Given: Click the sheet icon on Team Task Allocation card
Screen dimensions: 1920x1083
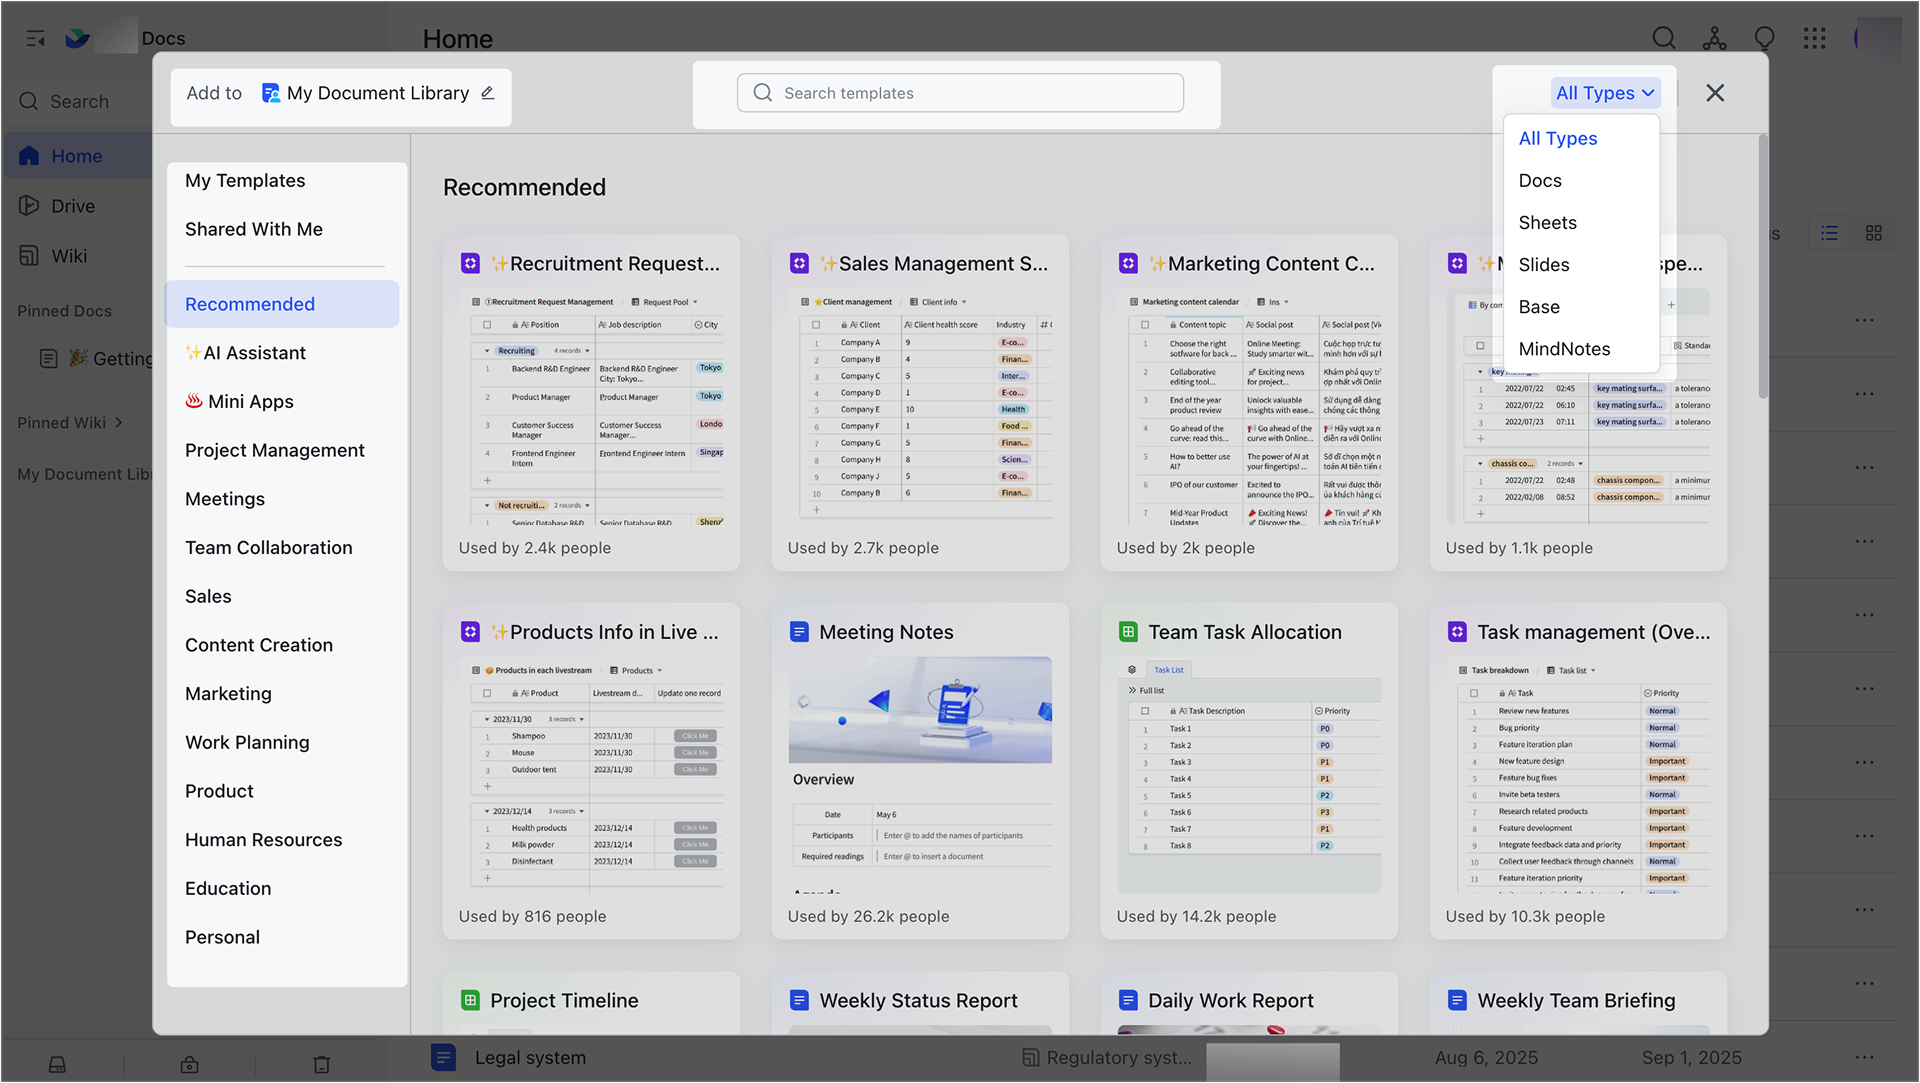Looking at the screenshot, I should tap(1128, 632).
